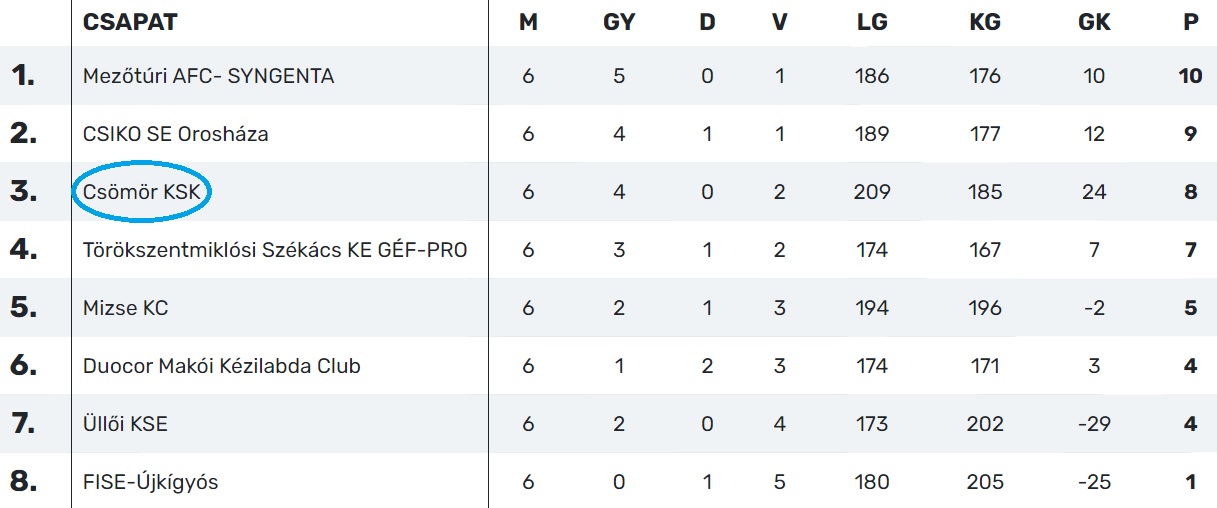
Task: Select the 10 points value for Mezőtúri
Action: (1190, 76)
